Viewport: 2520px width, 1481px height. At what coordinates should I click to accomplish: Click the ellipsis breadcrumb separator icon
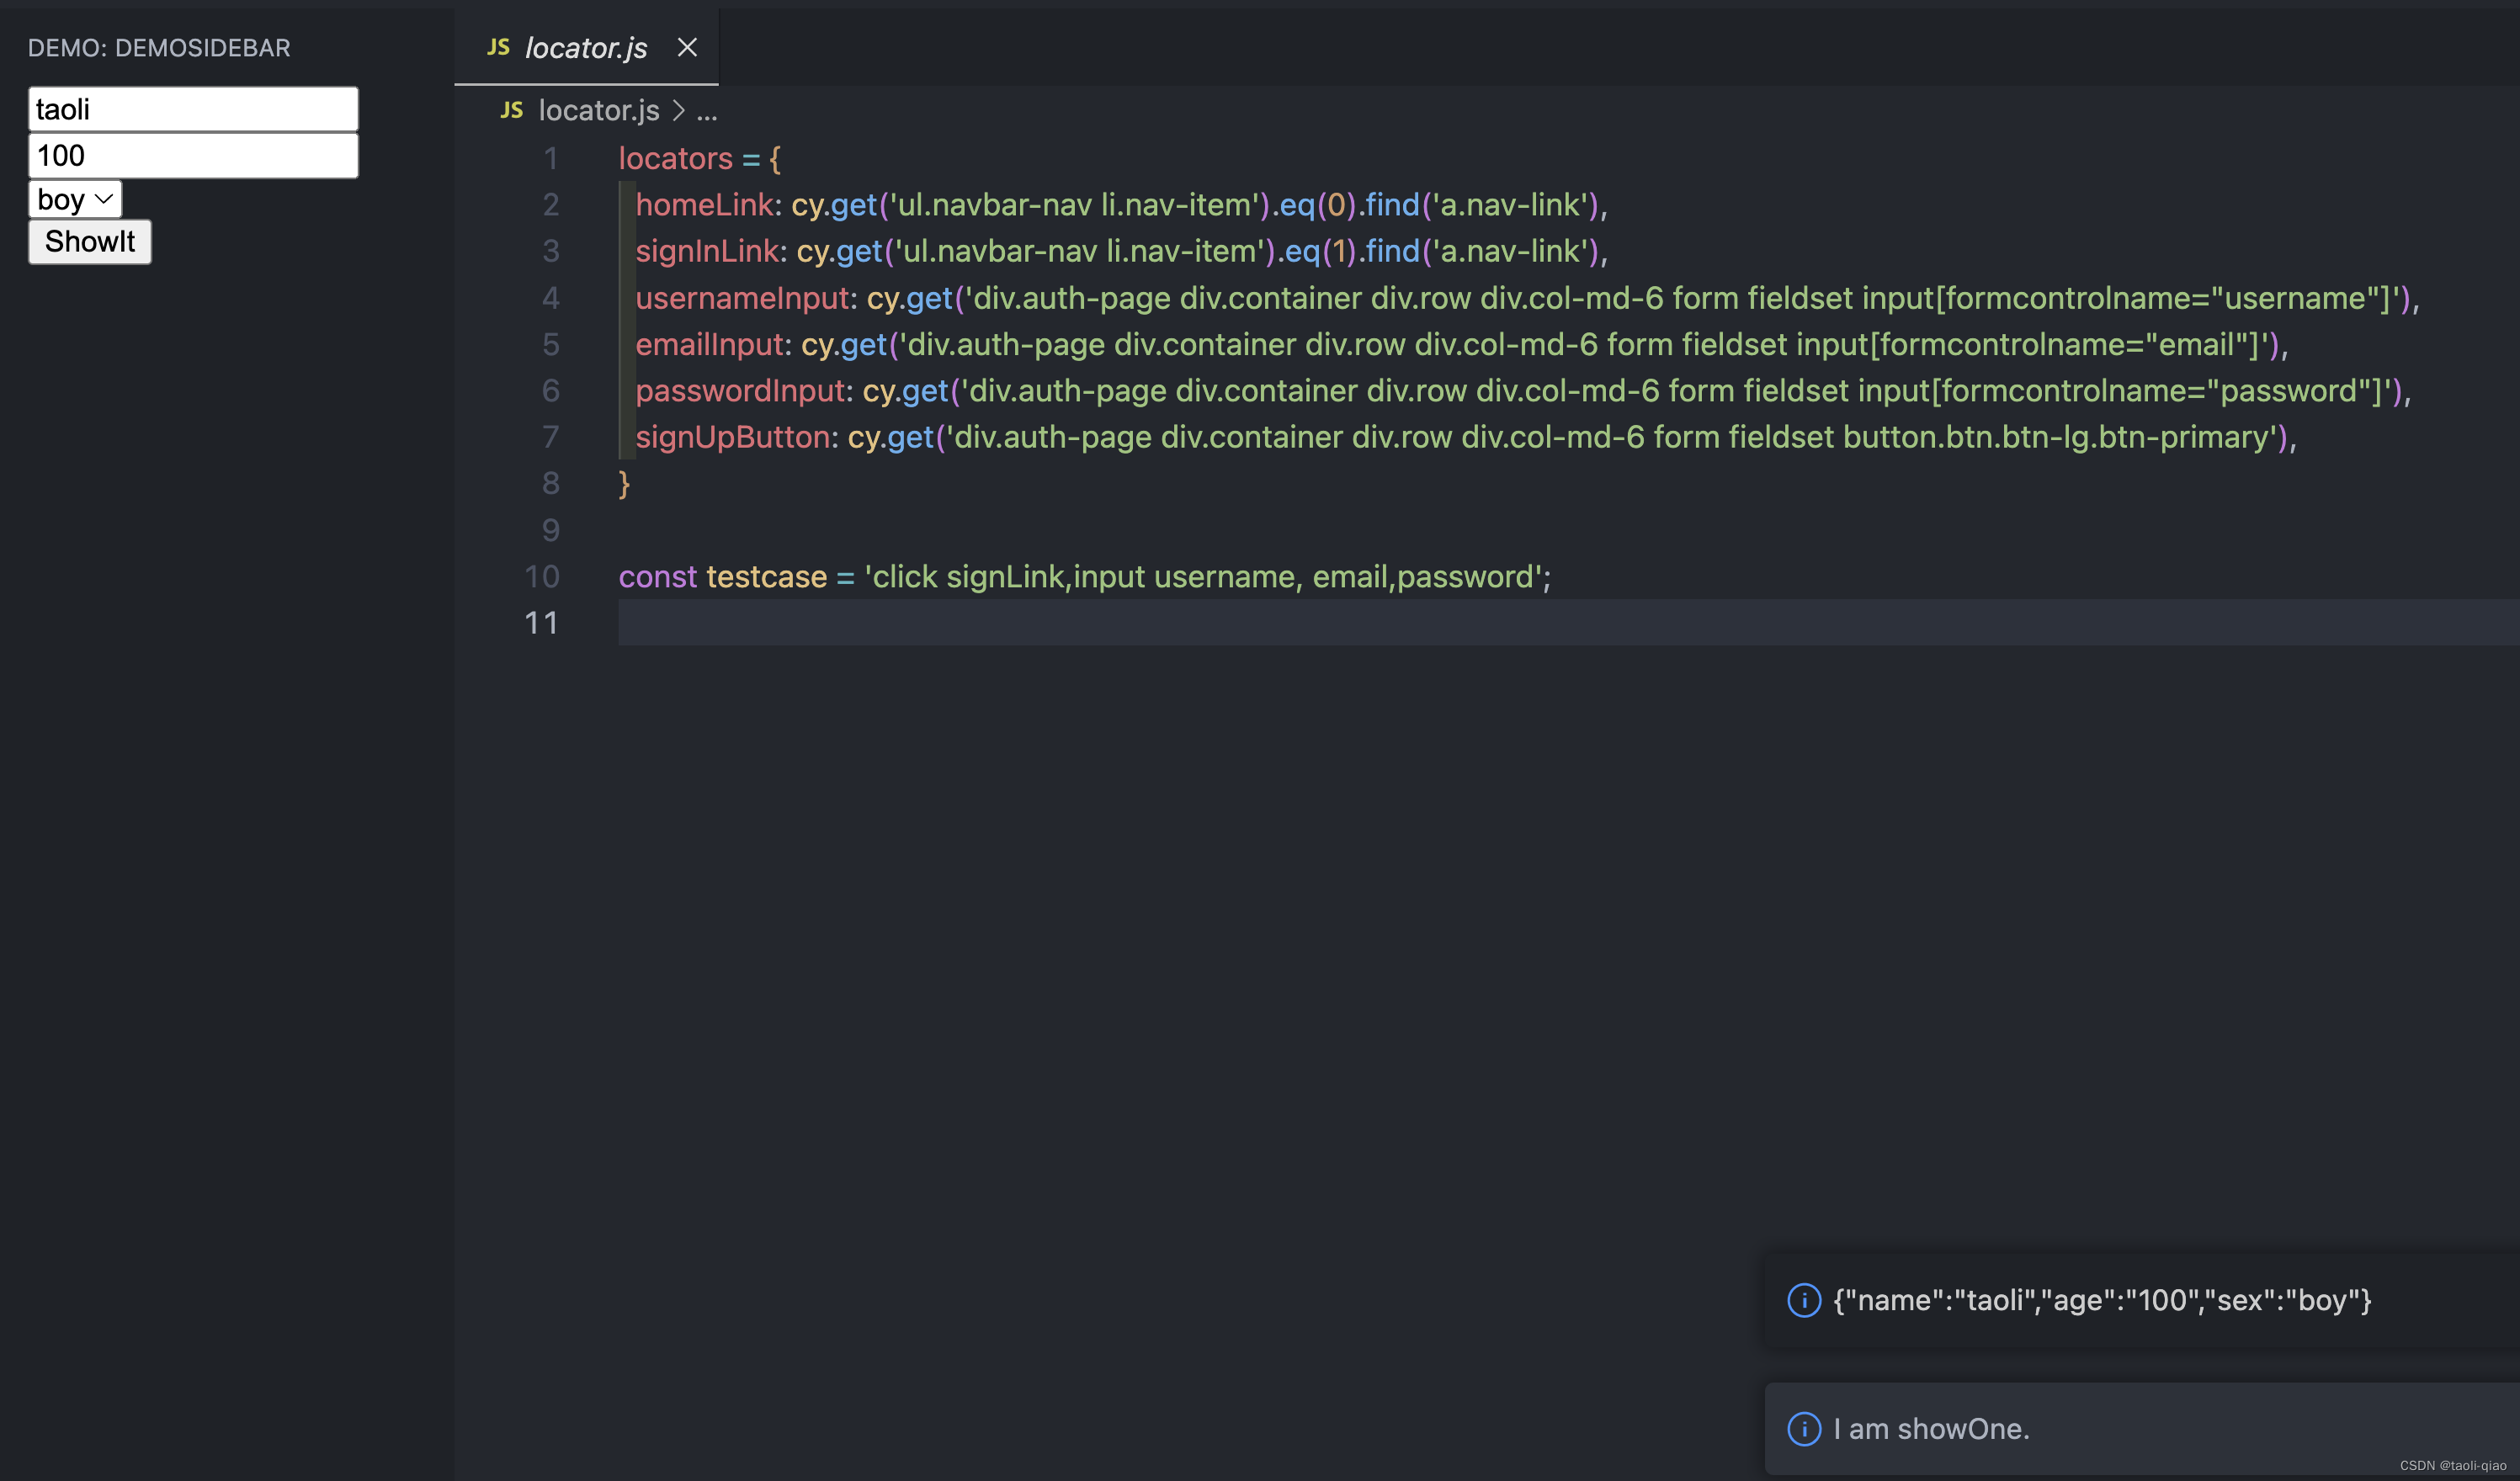coord(705,109)
